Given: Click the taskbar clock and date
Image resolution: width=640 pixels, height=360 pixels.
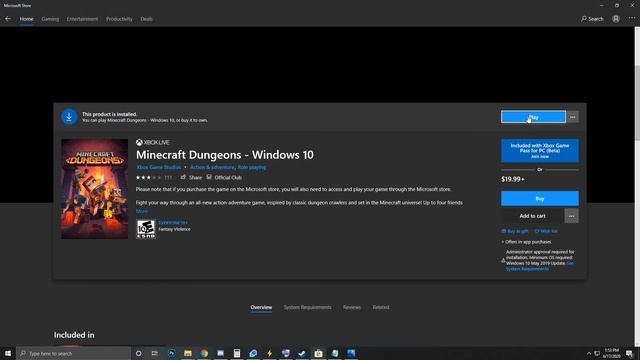Looking at the screenshot, I should tap(611, 353).
